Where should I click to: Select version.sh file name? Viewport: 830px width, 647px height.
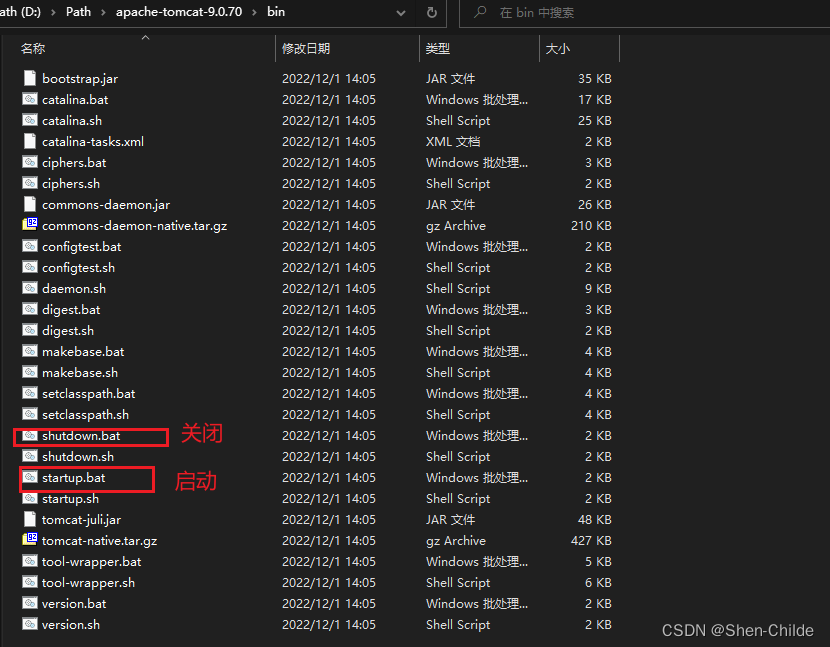tap(71, 624)
